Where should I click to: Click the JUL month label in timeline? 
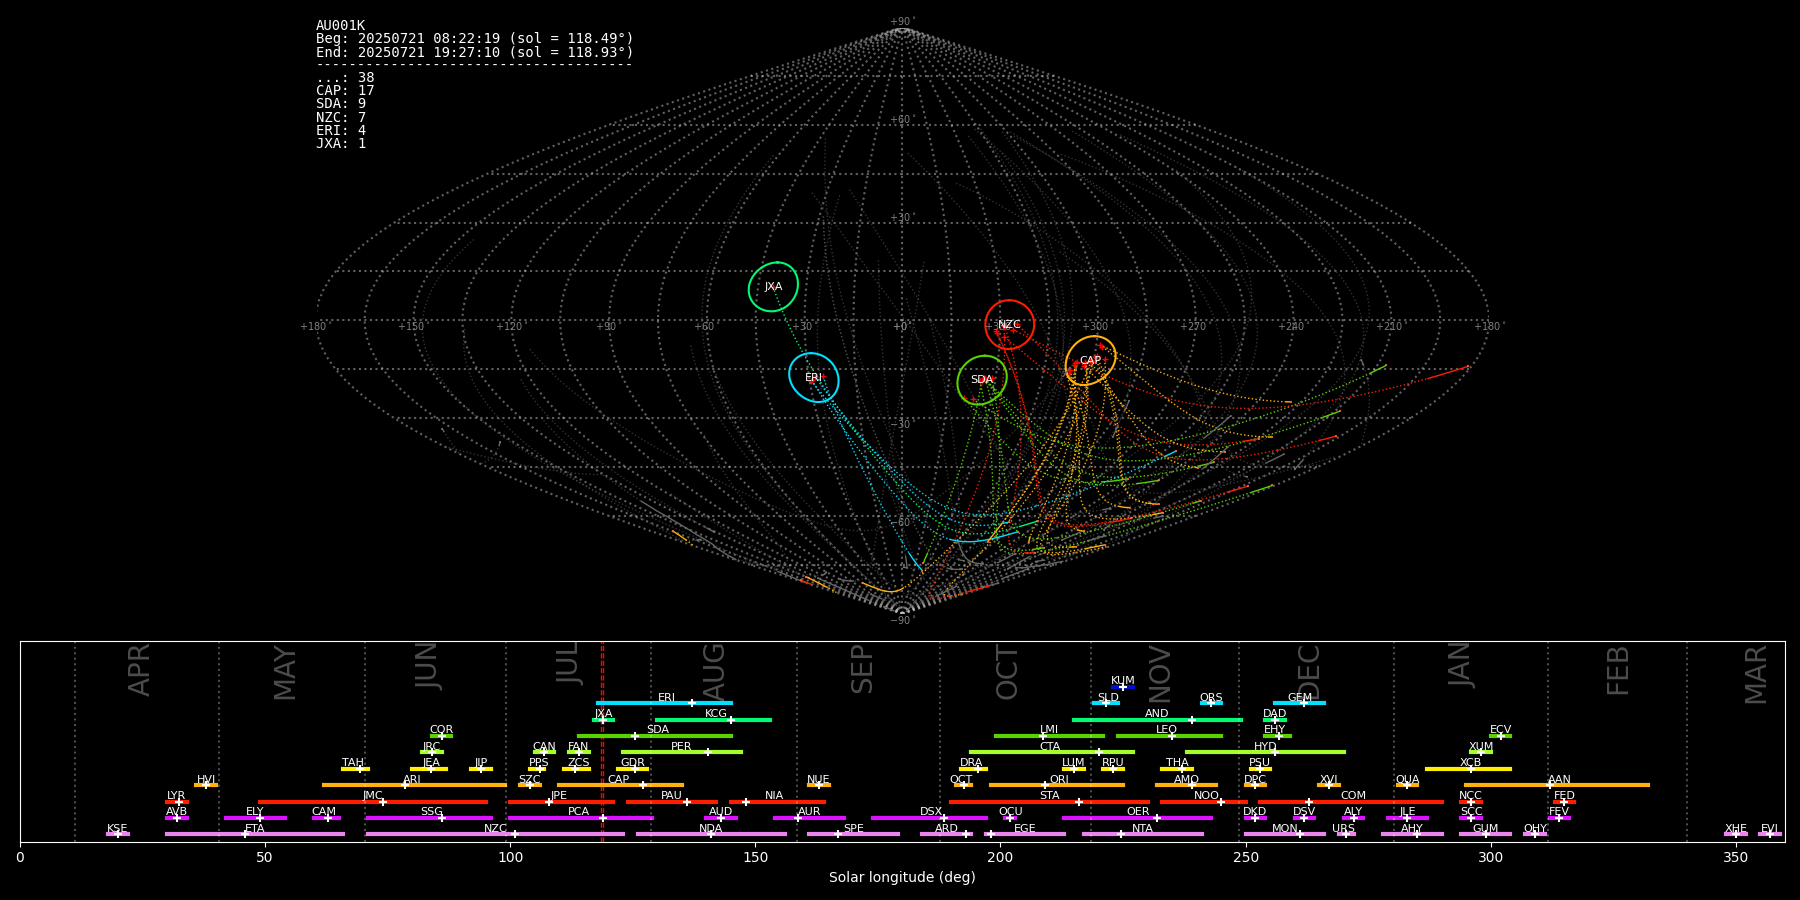click(568, 662)
